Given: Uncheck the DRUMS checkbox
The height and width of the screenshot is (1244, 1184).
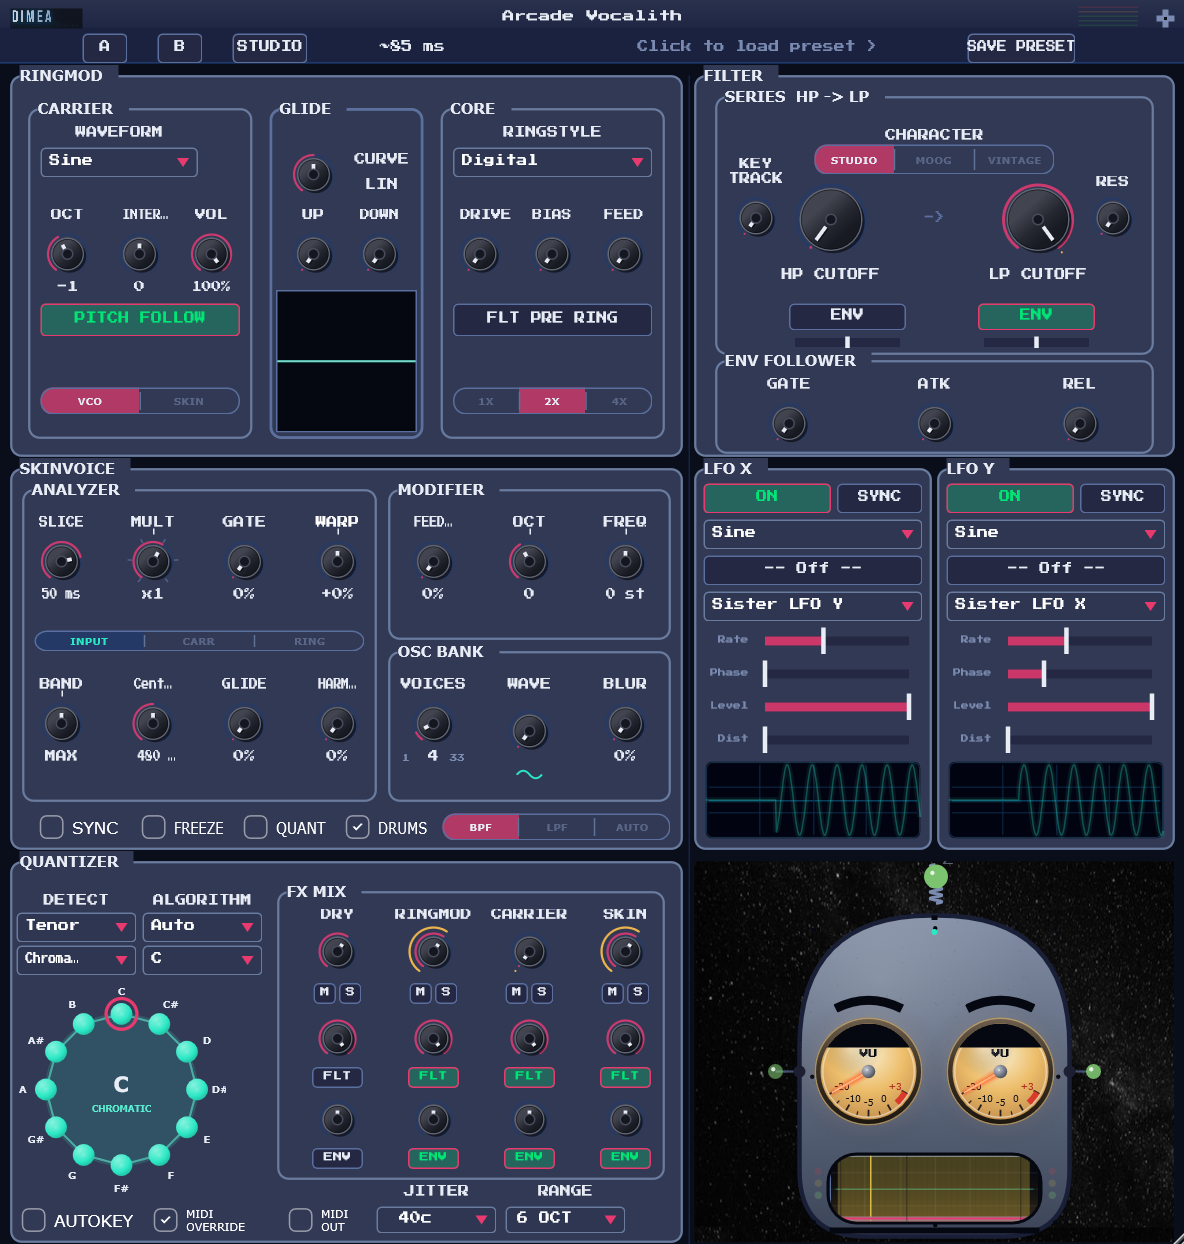Looking at the screenshot, I should coord(357,827).
